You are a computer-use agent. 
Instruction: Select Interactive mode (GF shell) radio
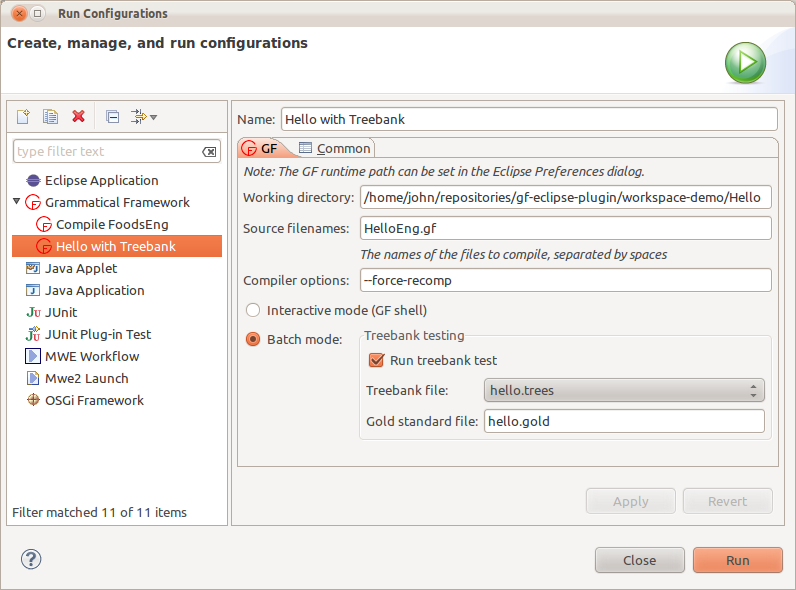[x=253, y=310]
